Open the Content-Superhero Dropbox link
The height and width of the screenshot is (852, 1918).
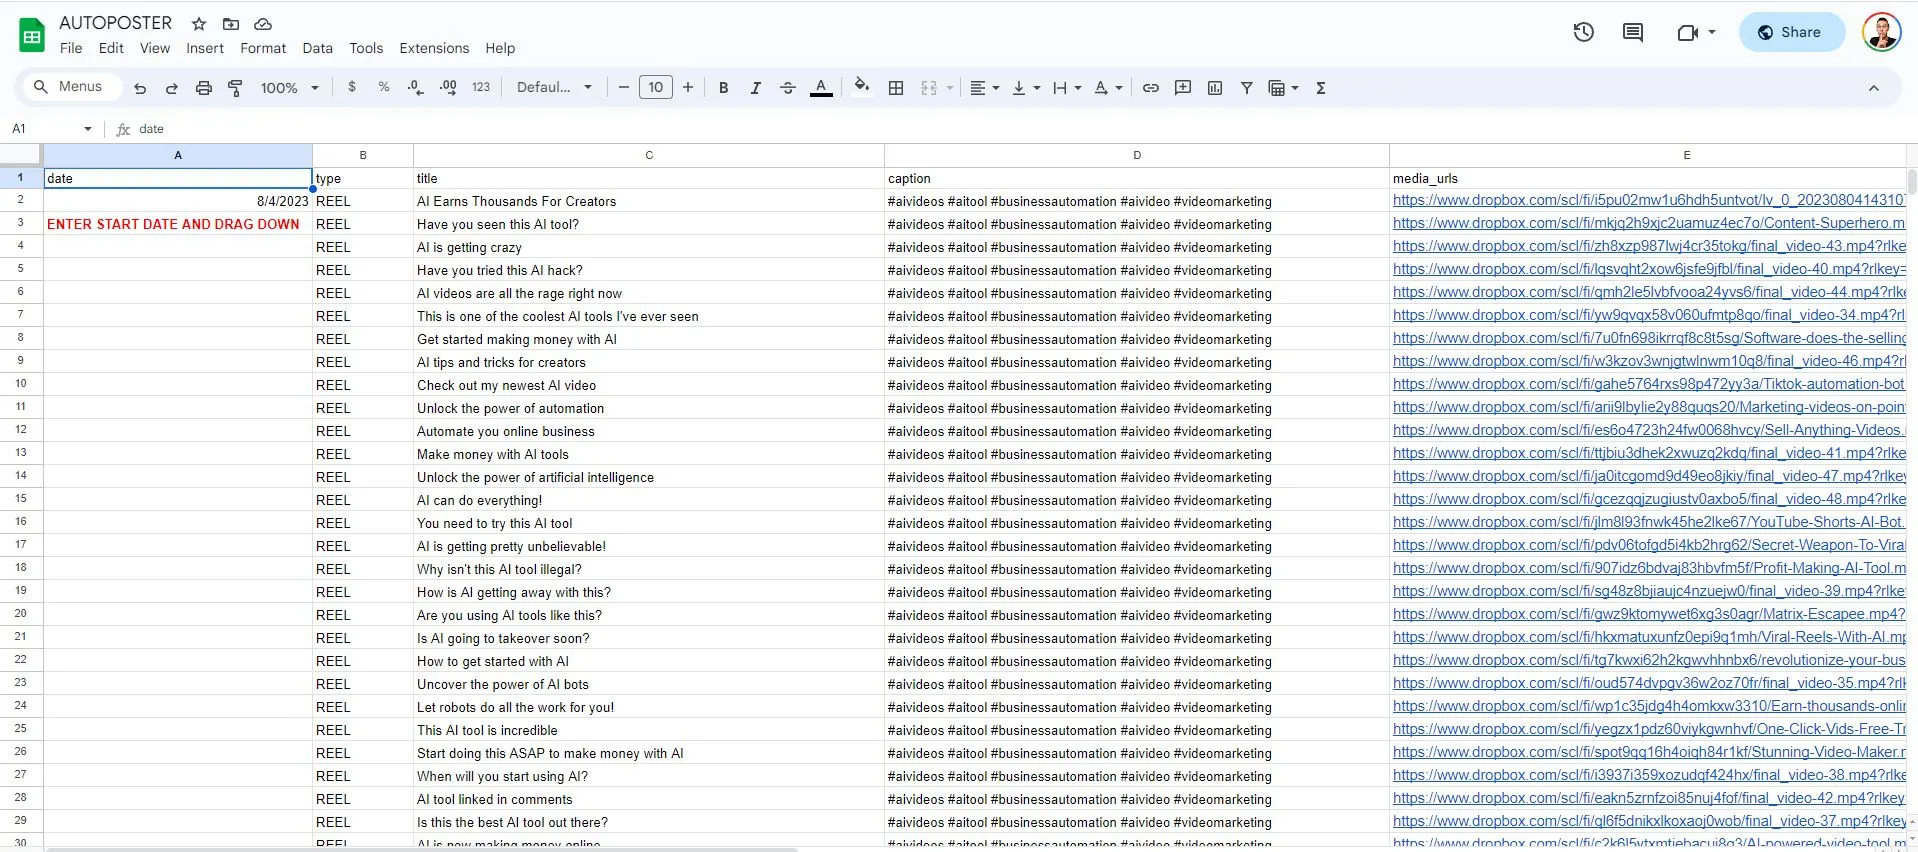click(1648, 223)
